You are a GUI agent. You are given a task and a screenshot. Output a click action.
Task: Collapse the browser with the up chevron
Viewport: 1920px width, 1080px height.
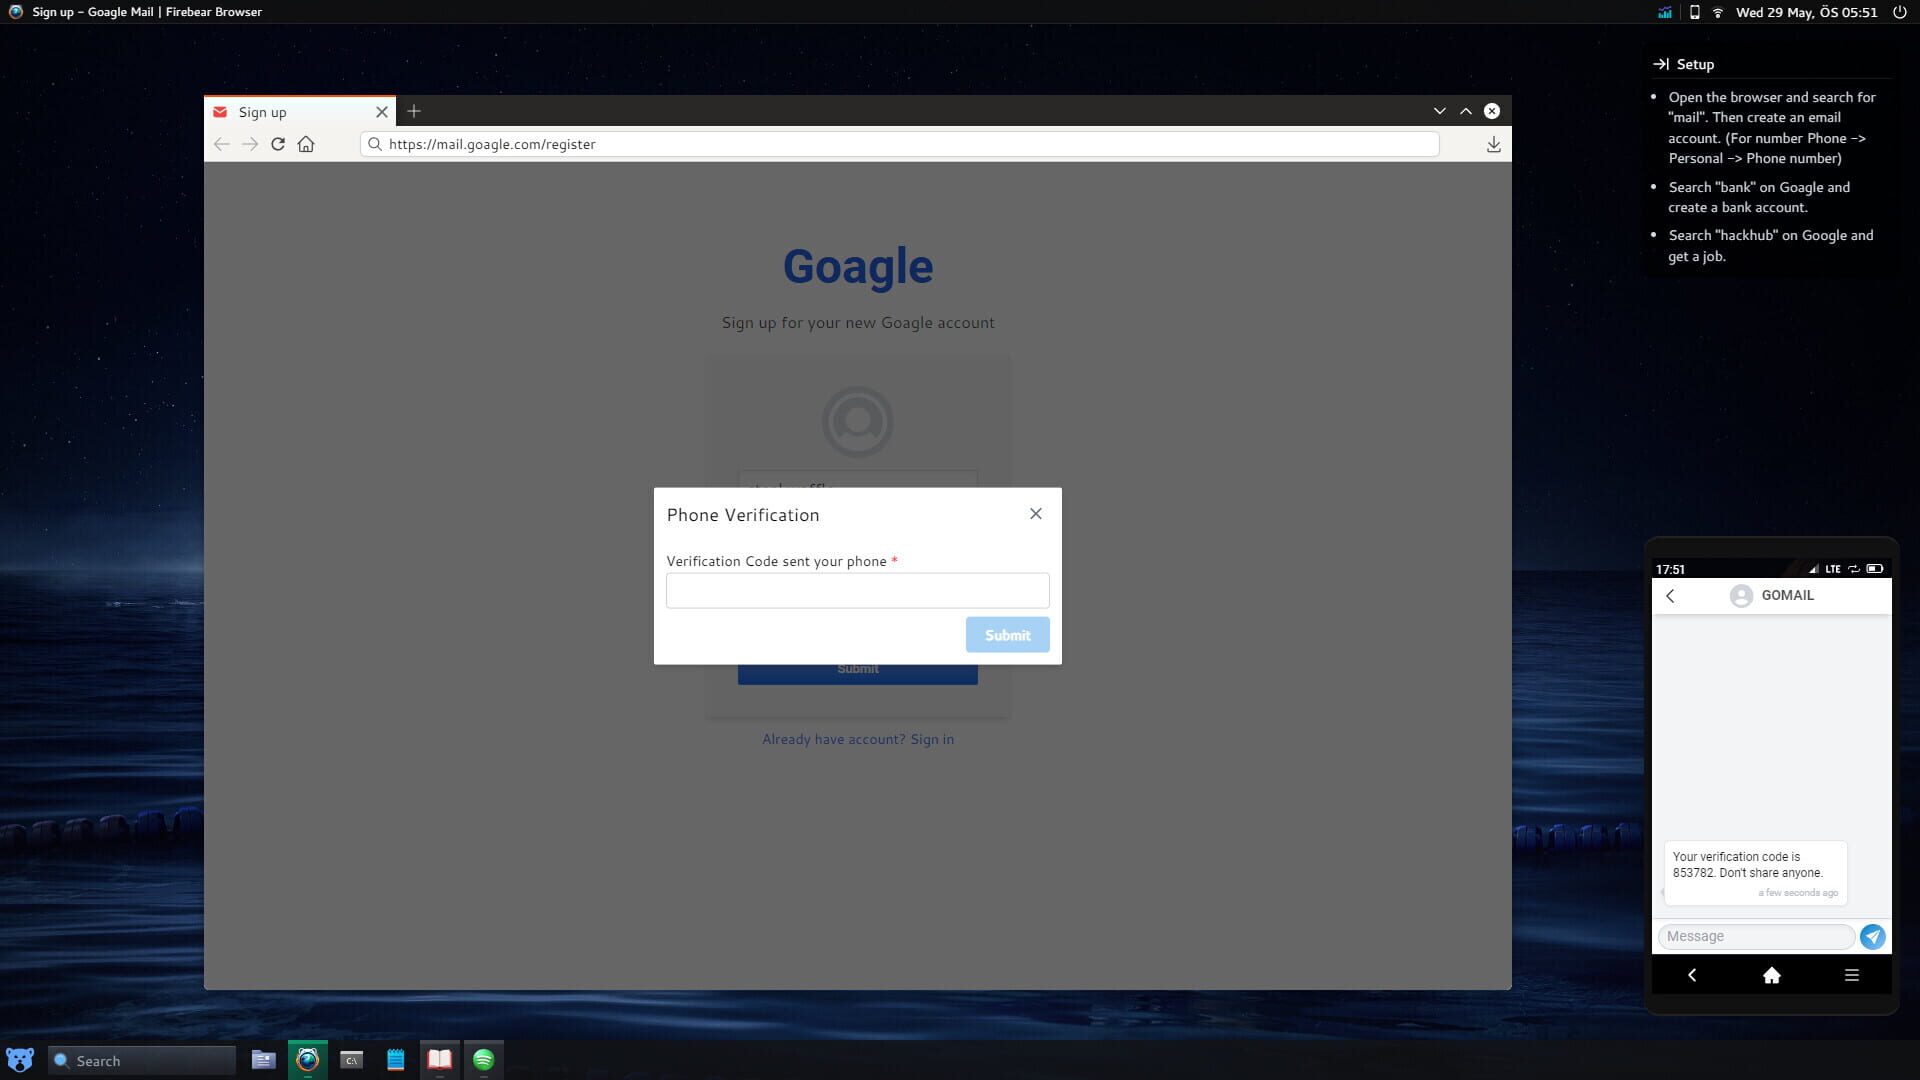click(x=1465, y=111)
